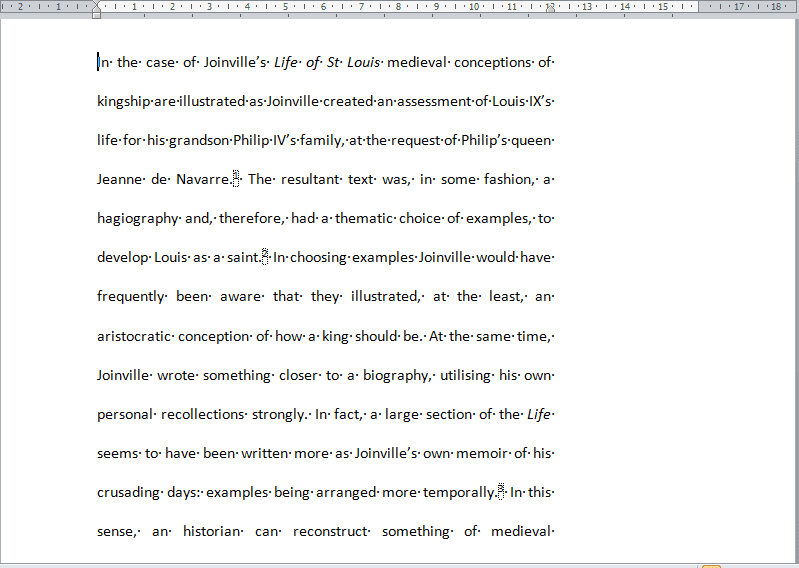
Task: Select the Left Indent box on ruler
Action: point(96,16)
